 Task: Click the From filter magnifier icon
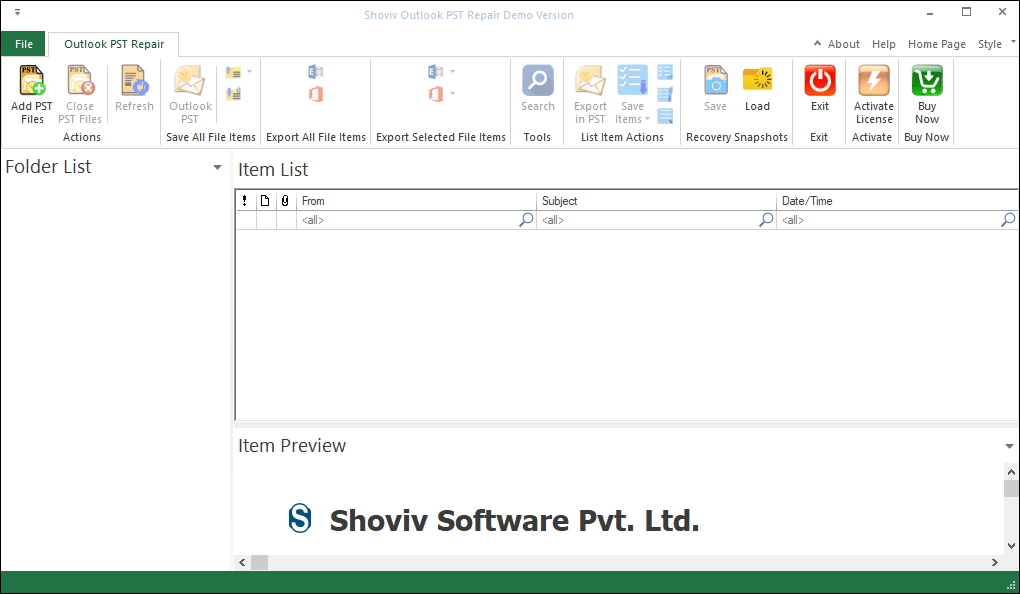526,220
